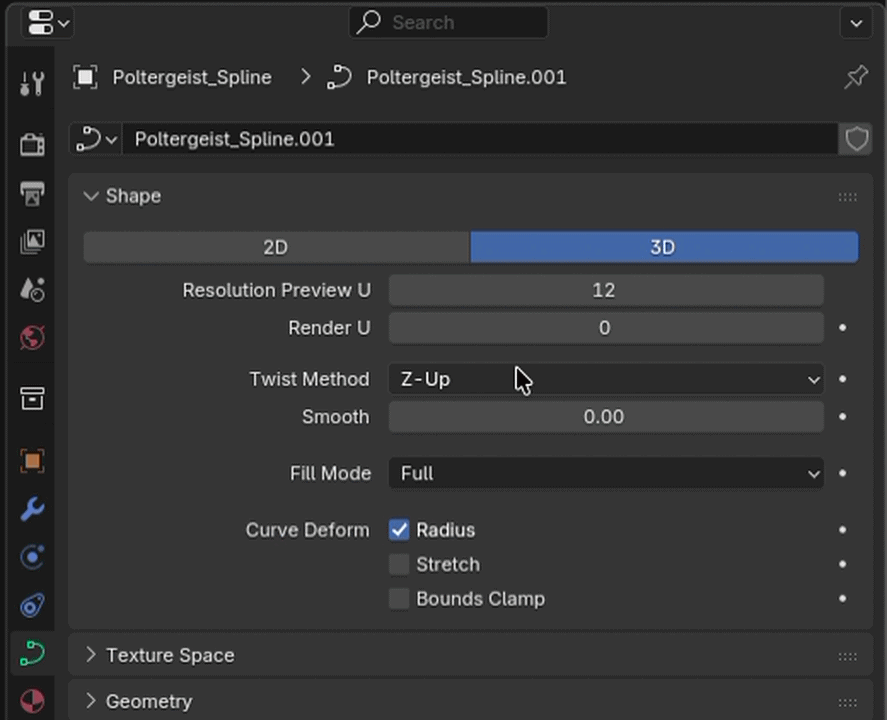Open the Modifiers wrench tab
Viewport: 887px width, 720px height.
click(32, 509)
